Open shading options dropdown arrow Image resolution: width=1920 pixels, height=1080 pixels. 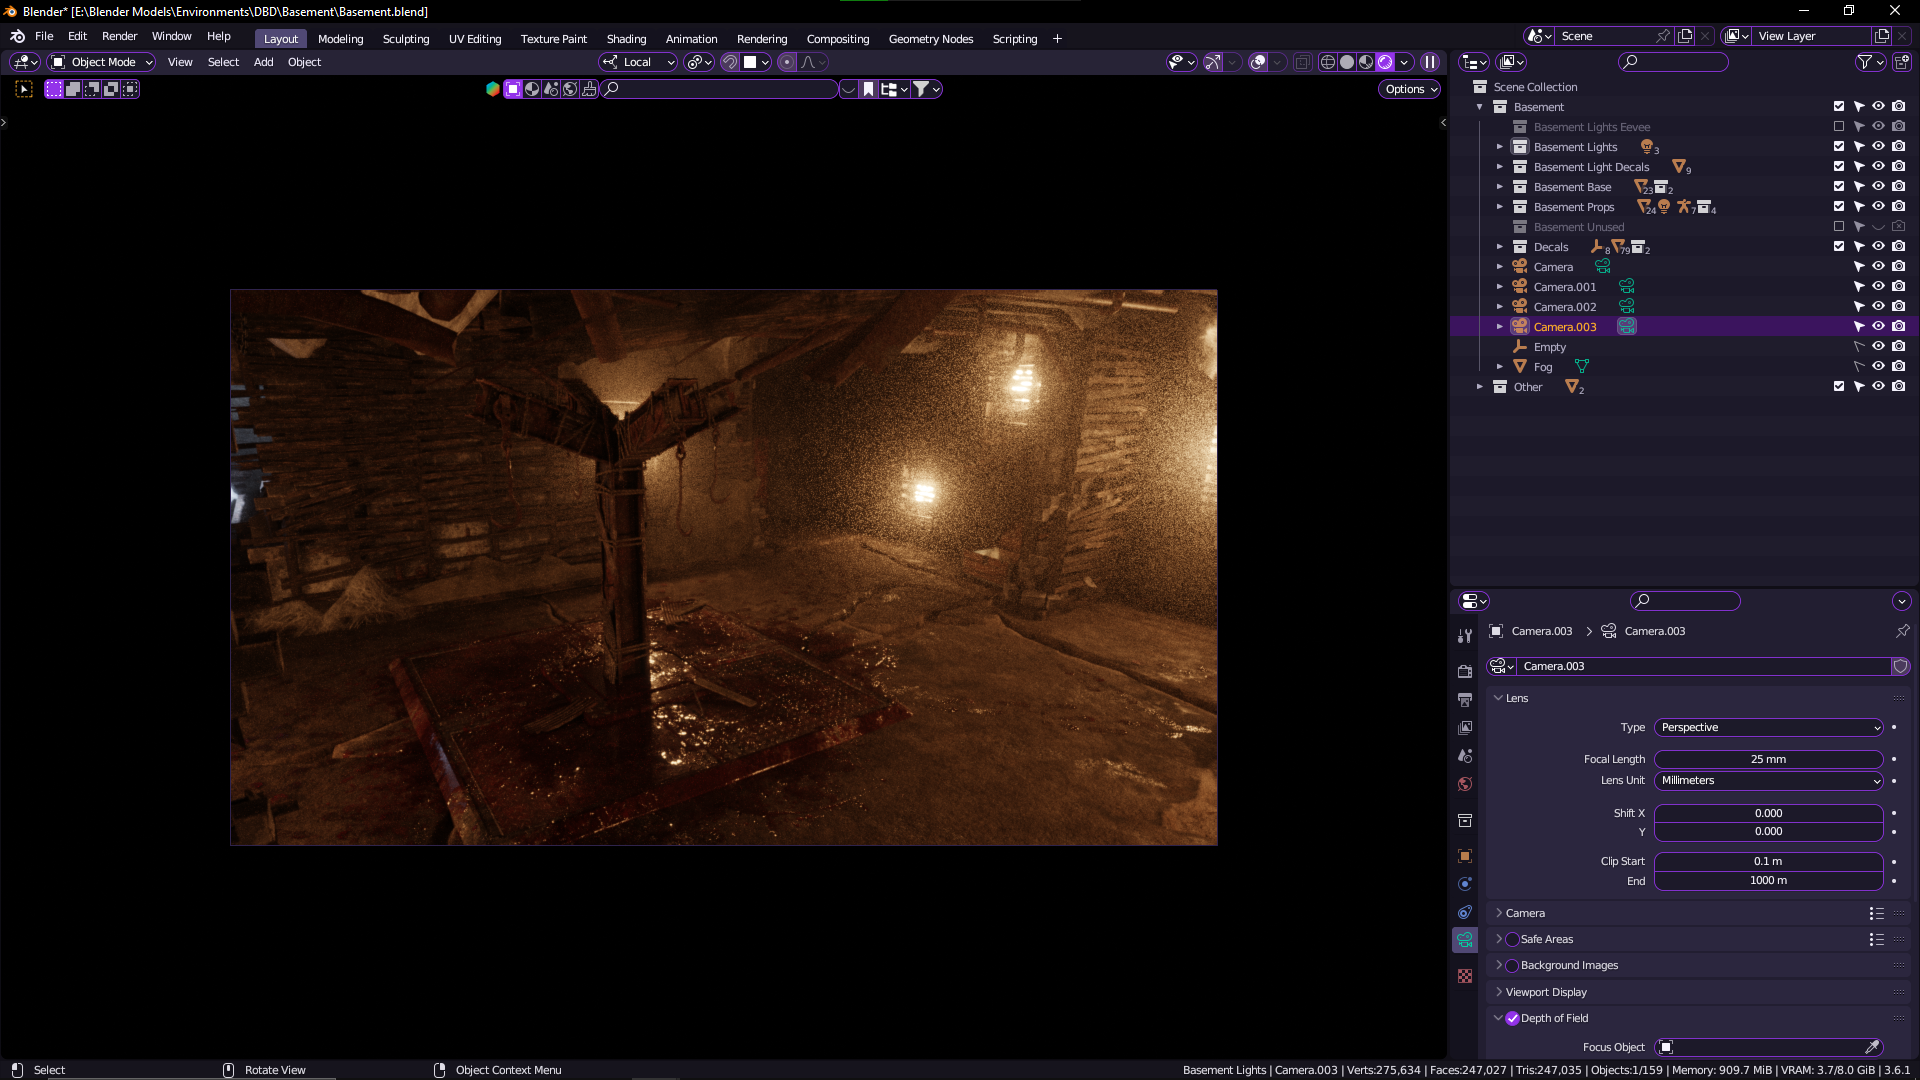(x=1404, y=62)
